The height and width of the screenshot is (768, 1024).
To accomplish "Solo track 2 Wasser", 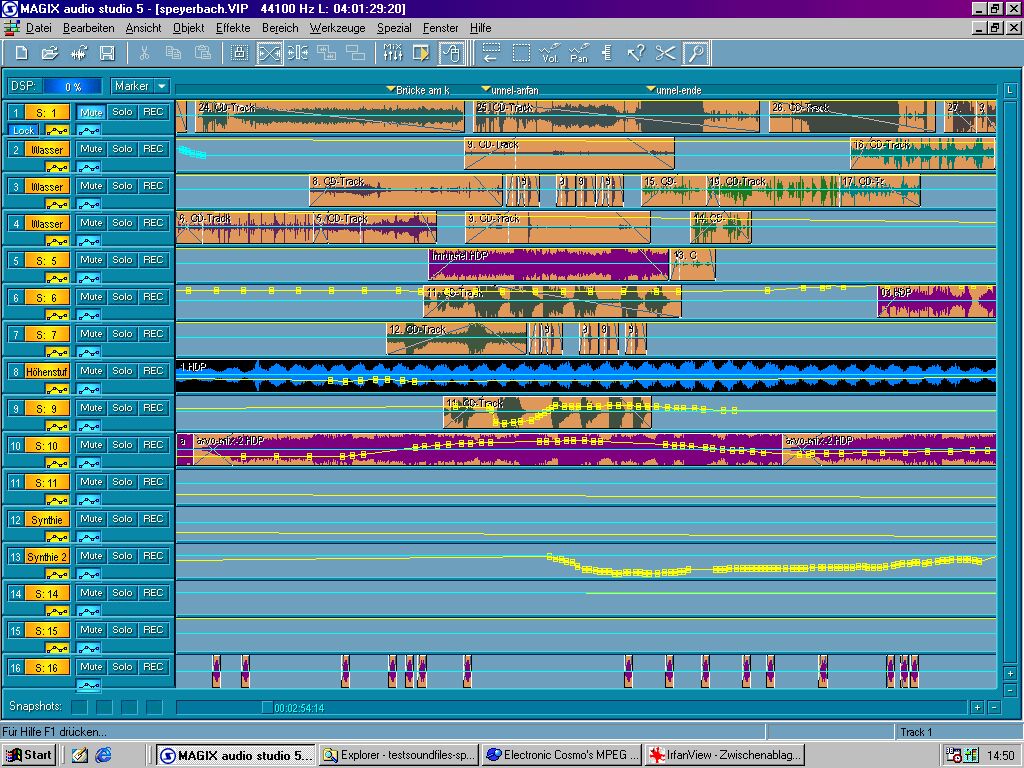I will [122, 149].
